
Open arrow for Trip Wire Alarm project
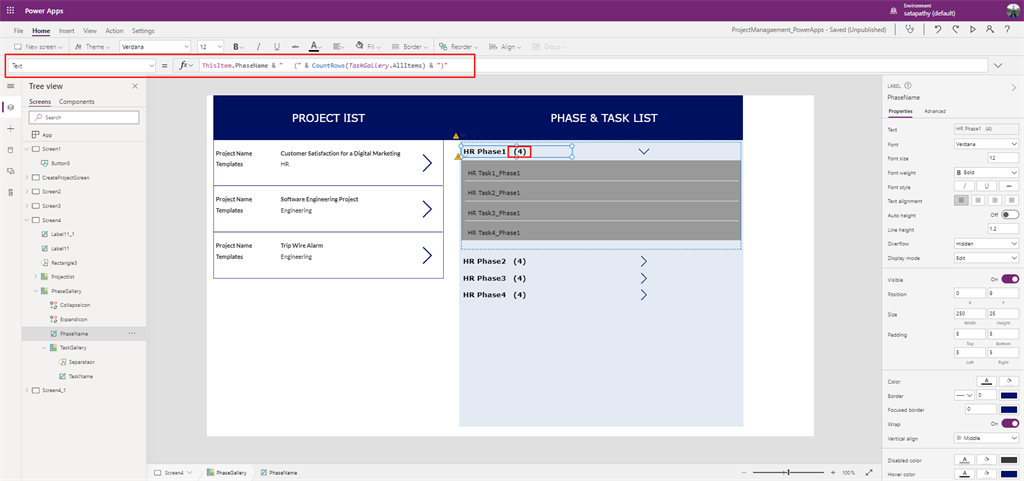[428, 255]
